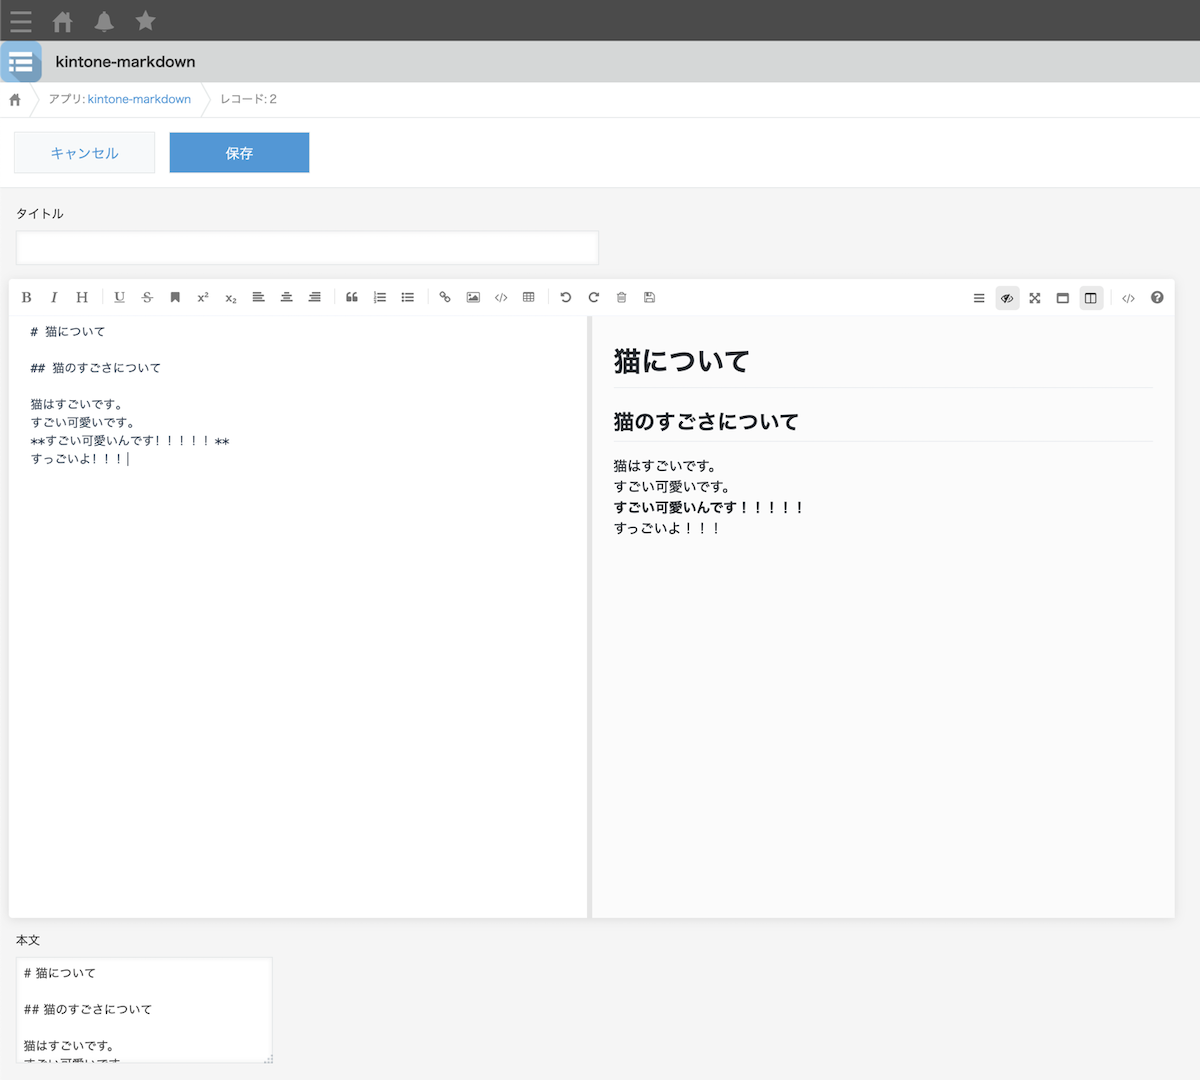
Task: Click the mark/bookmark highlight icon
Action: pos(175,297)
